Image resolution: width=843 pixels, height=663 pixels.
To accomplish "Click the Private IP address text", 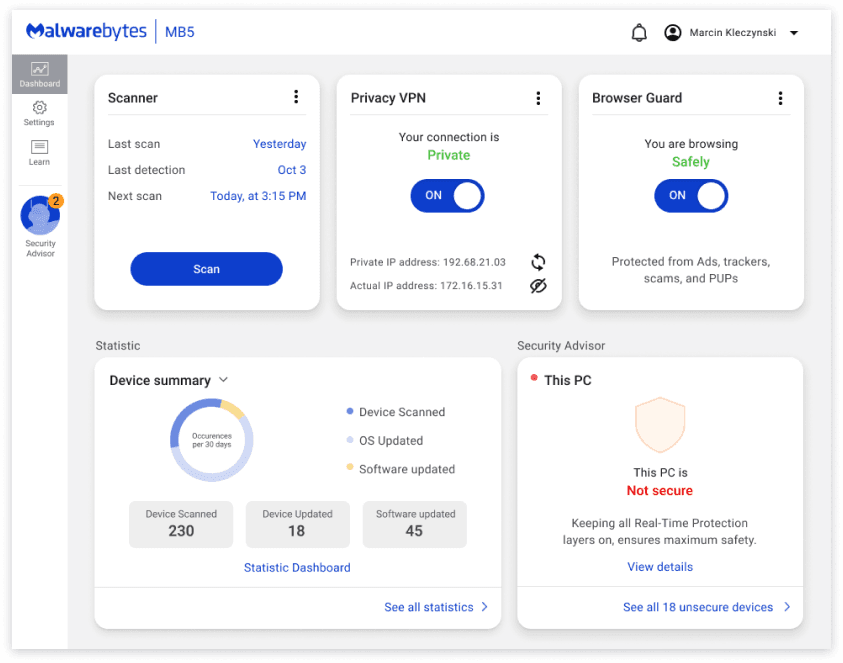I will pos(428,262).
